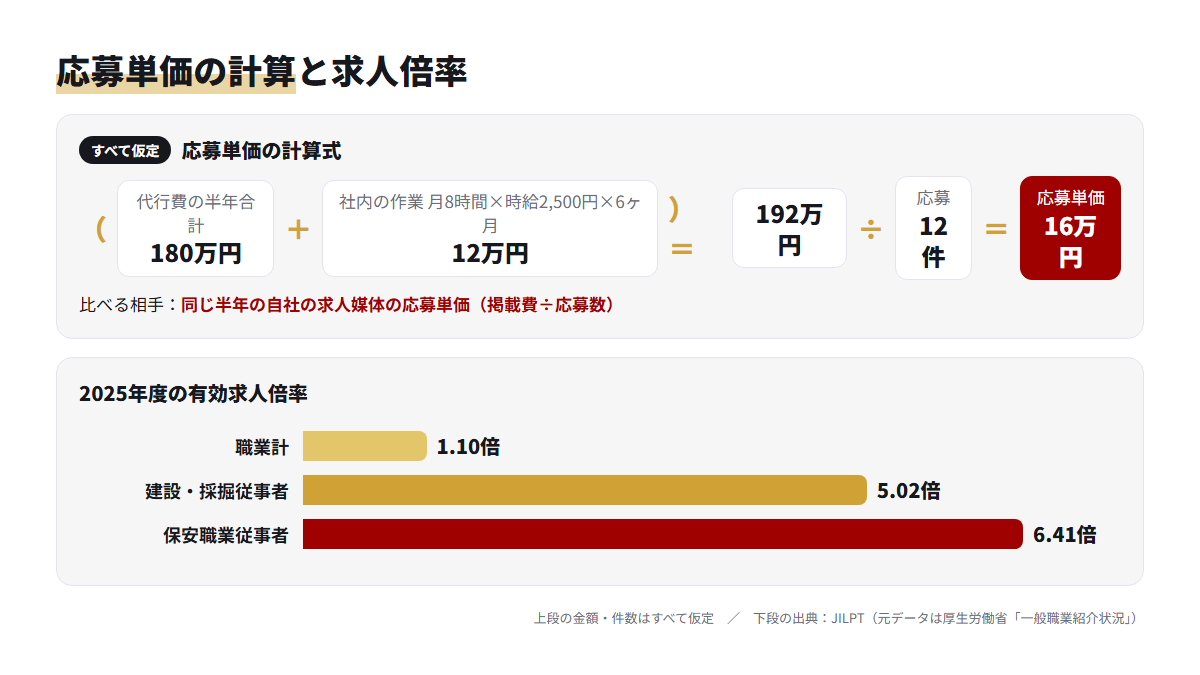The width and height of the screenshot is (1200, 675).
Task: Click the title 応募単価の計算と求人倍率
Action: pyautogui.click(x=262, y=72)
